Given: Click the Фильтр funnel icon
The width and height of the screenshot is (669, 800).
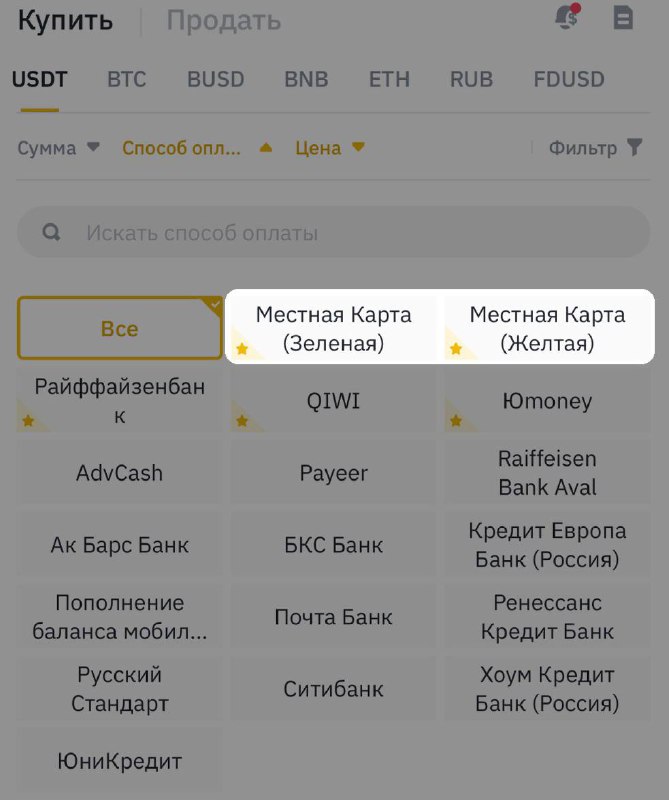Looking at the screenshot, I should pyautogui.click(x=634, y=147).
